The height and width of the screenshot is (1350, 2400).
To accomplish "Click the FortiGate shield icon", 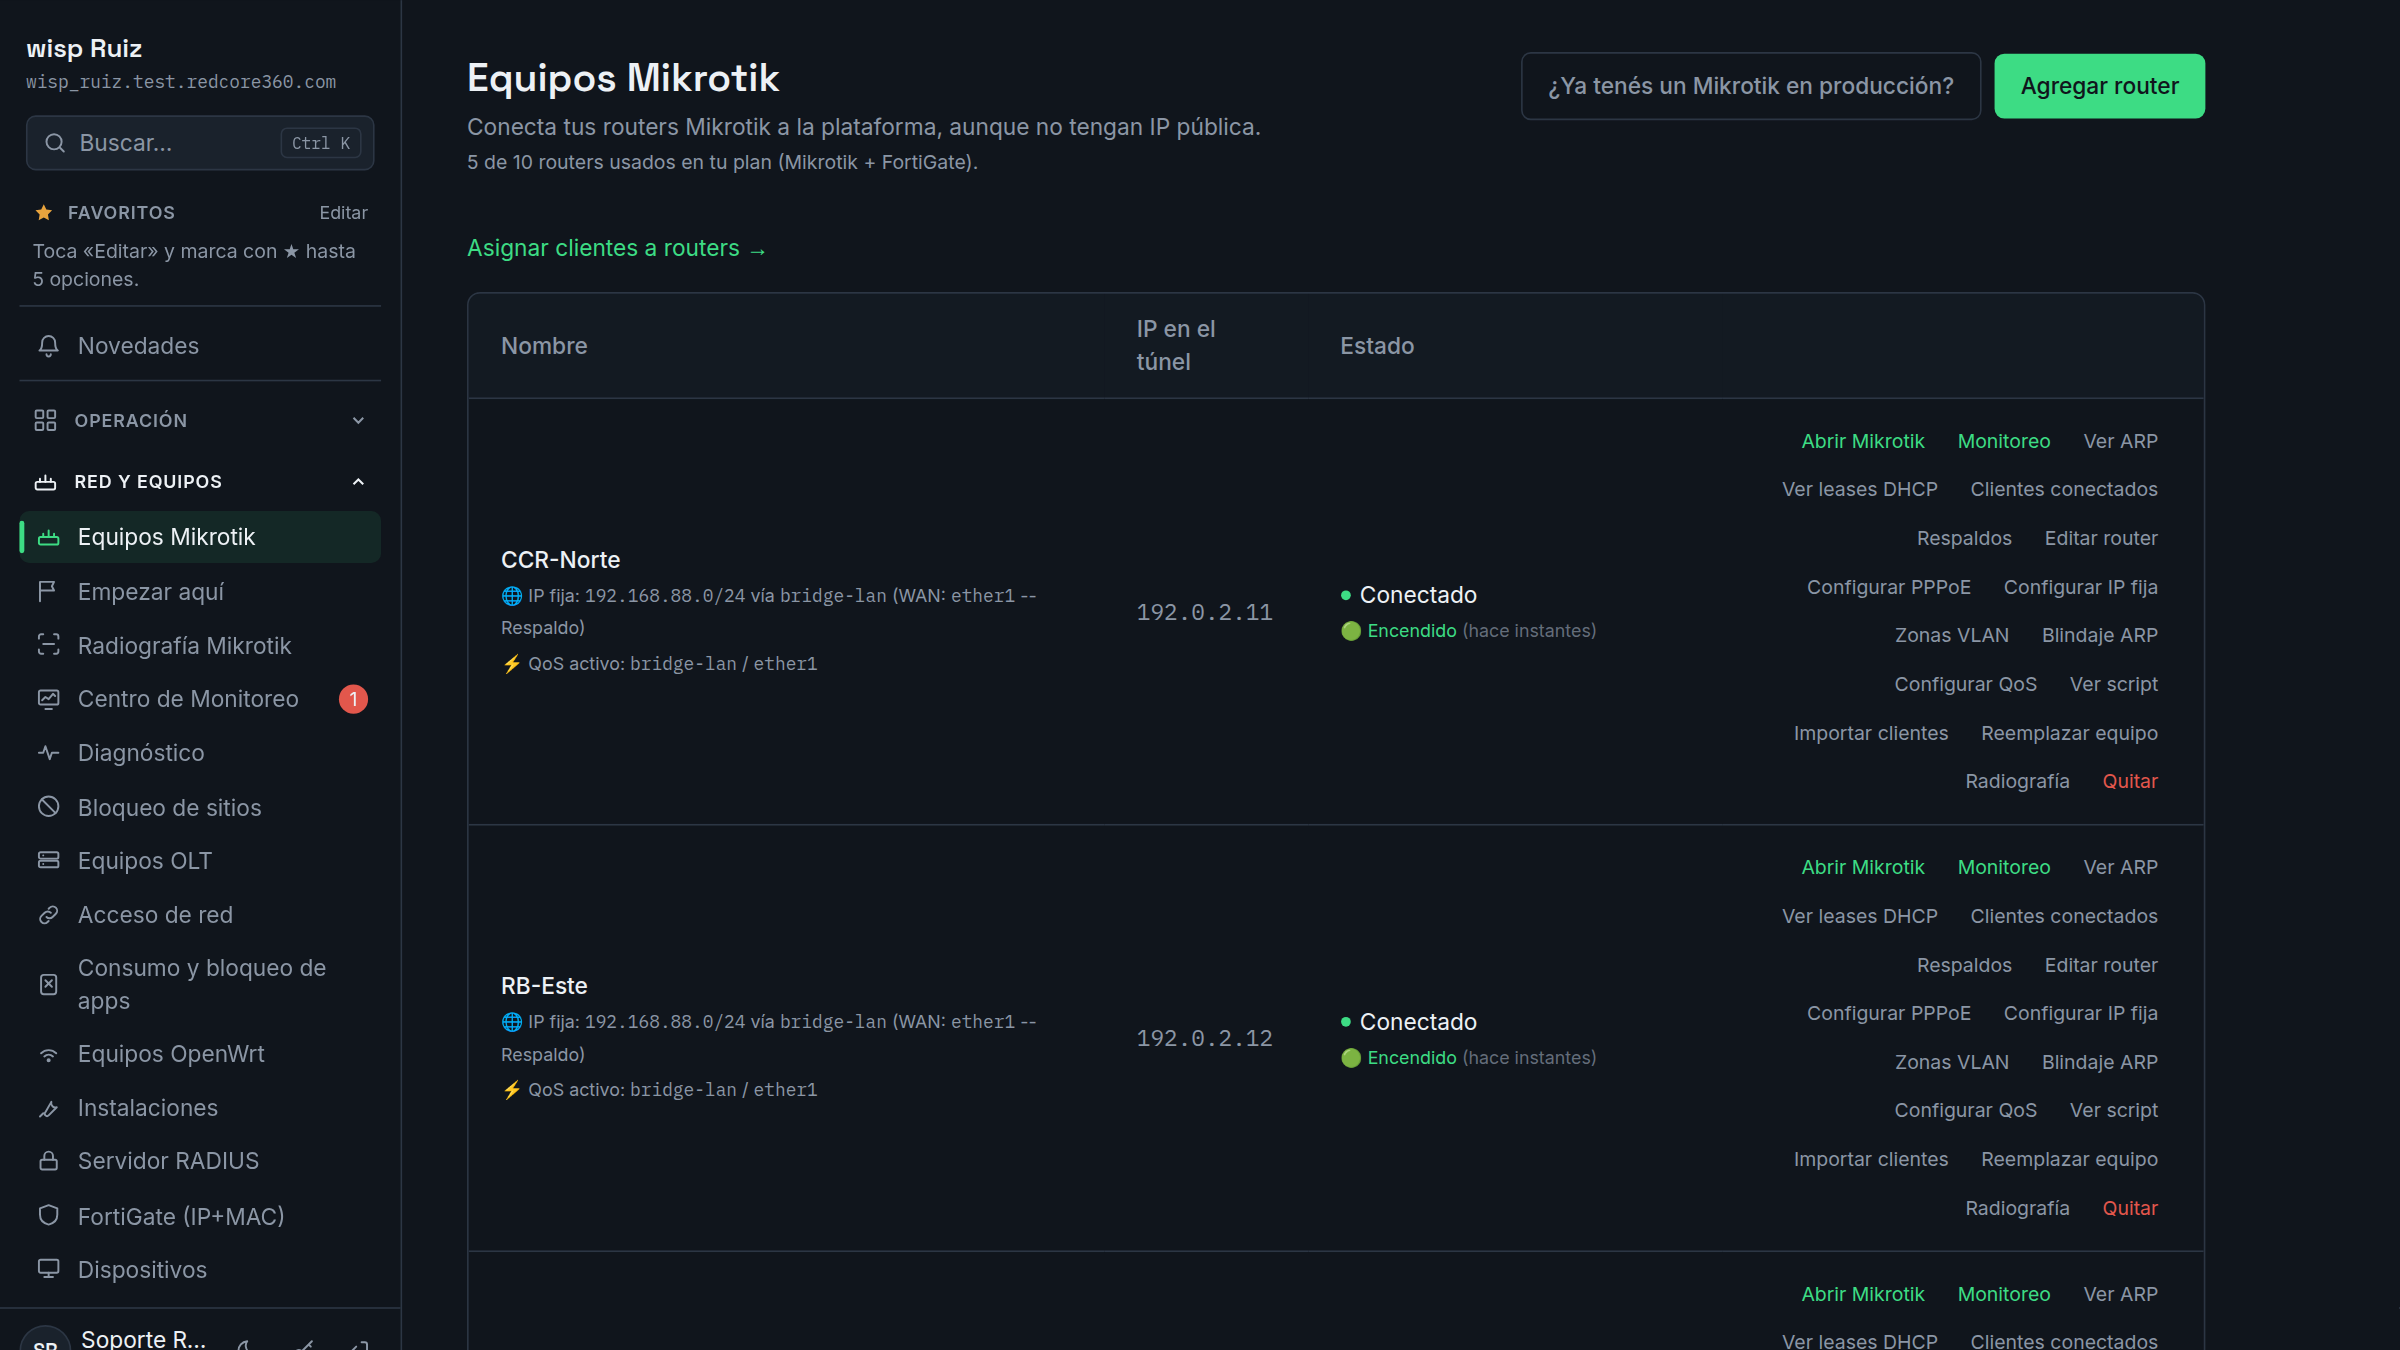I will click(x=48, y=1216).
